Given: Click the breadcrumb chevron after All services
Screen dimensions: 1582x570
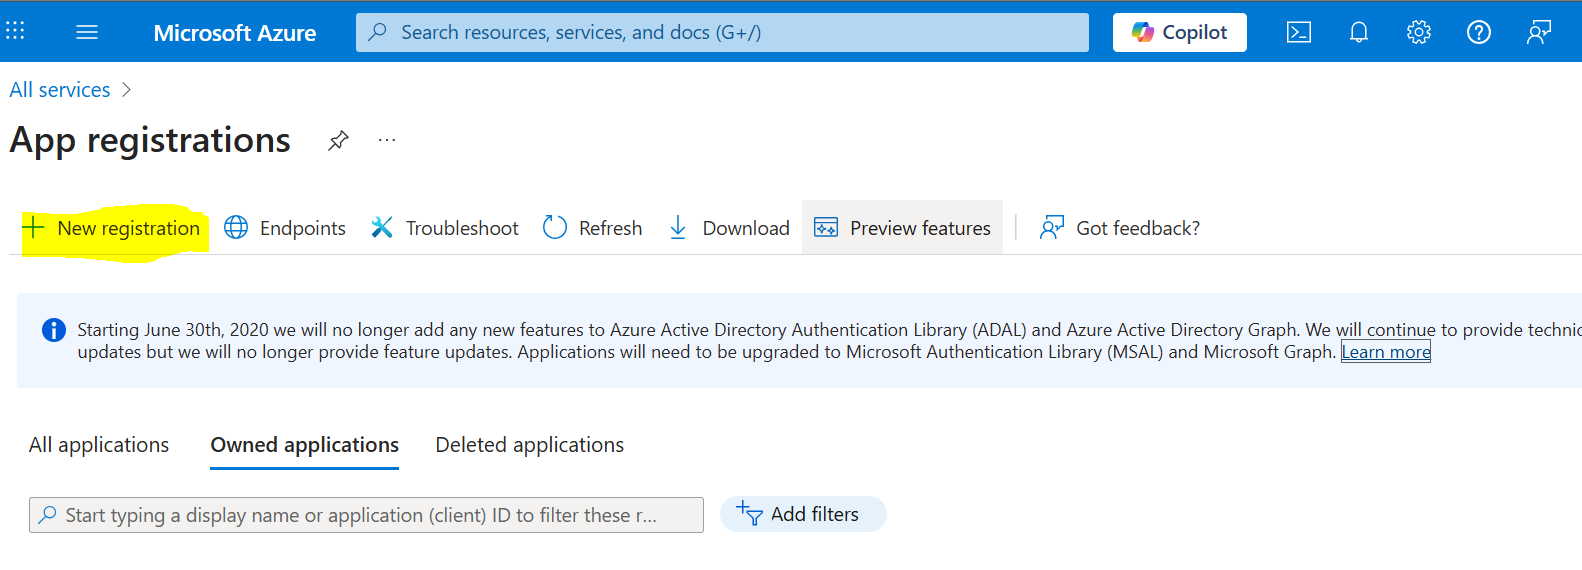Looking at the screenshot, I should (126, 90).
